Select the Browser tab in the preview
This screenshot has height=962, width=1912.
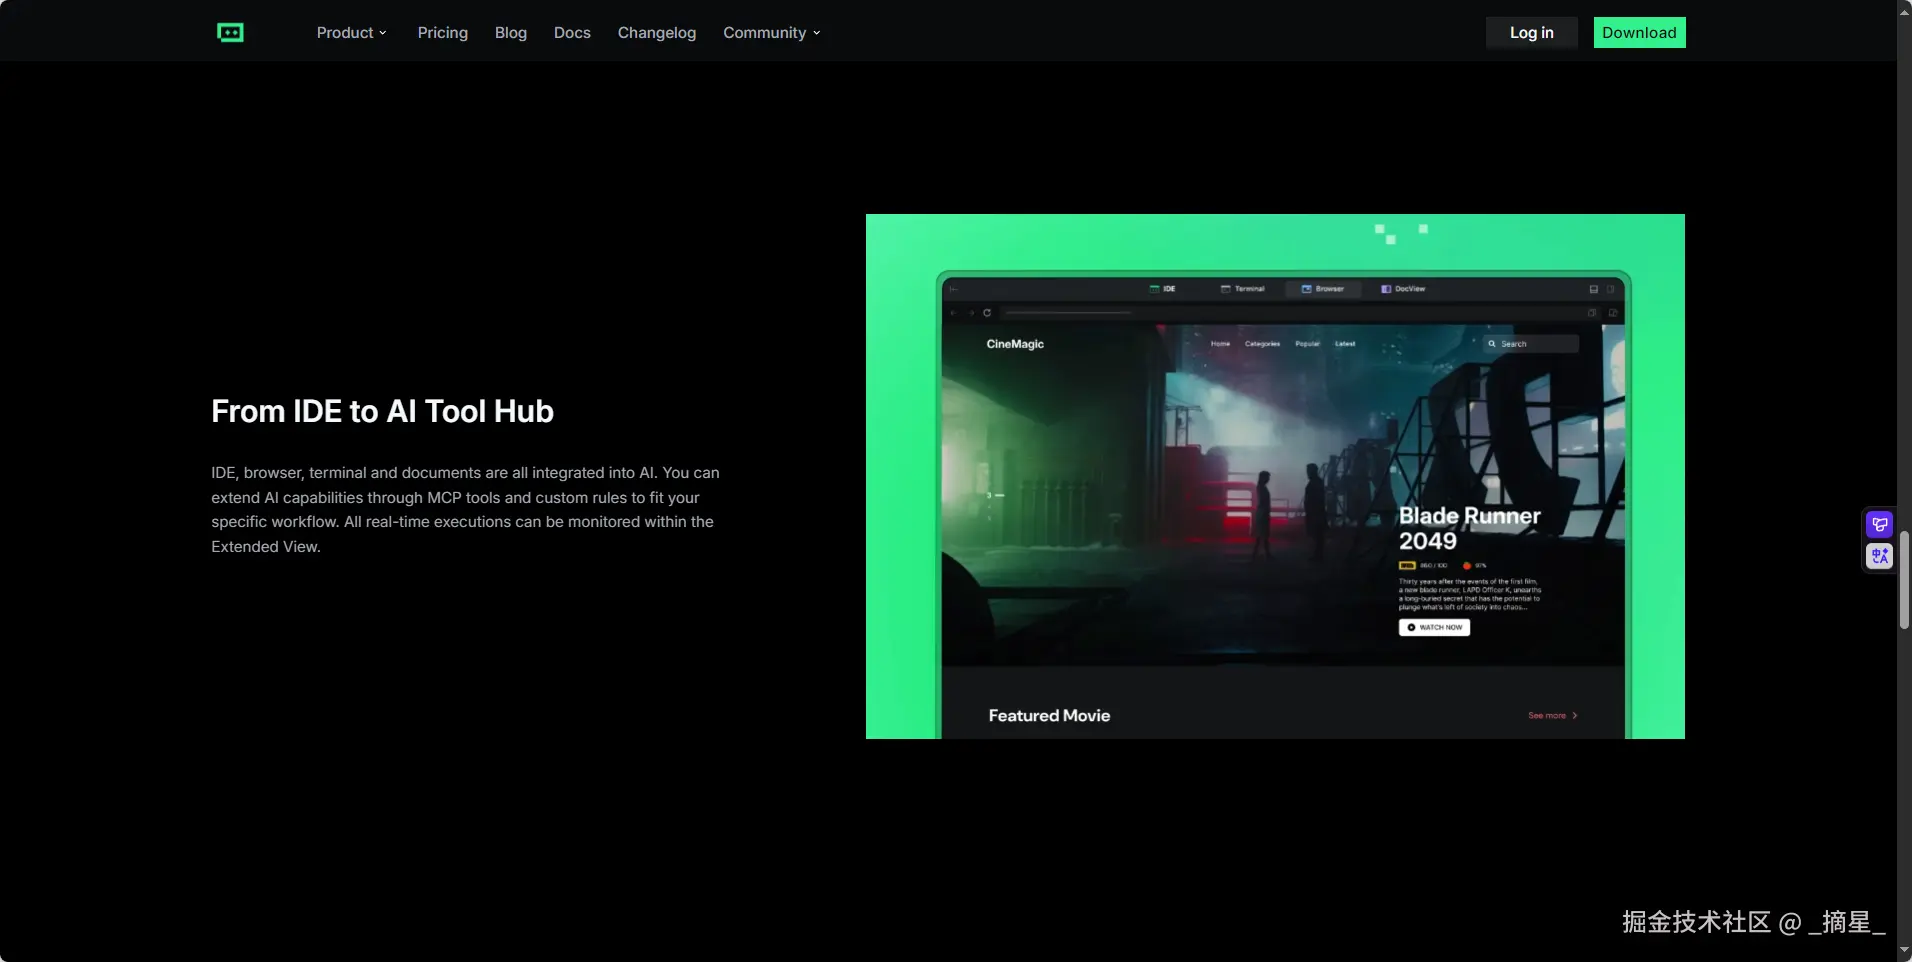[x=1323, y=289]
